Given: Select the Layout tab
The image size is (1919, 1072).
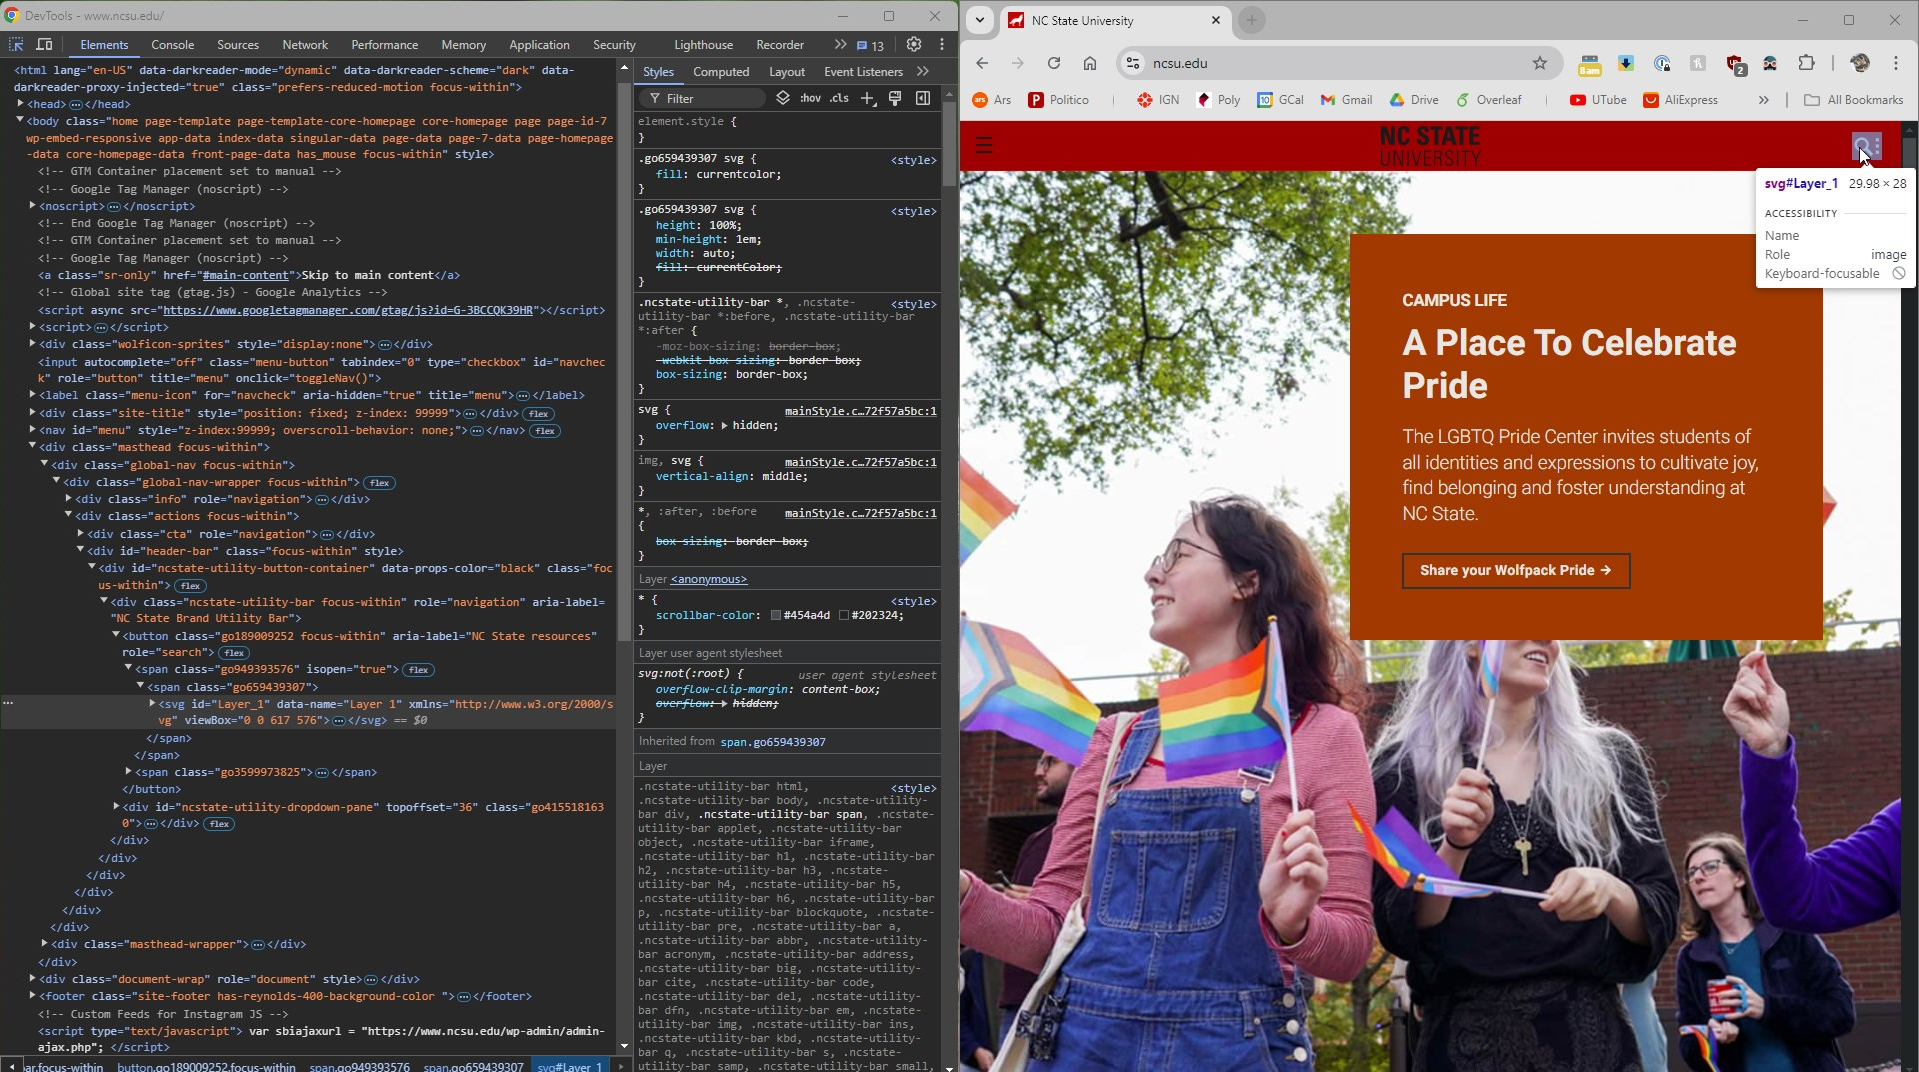Looking at the screenshot, I should (787, 72).
